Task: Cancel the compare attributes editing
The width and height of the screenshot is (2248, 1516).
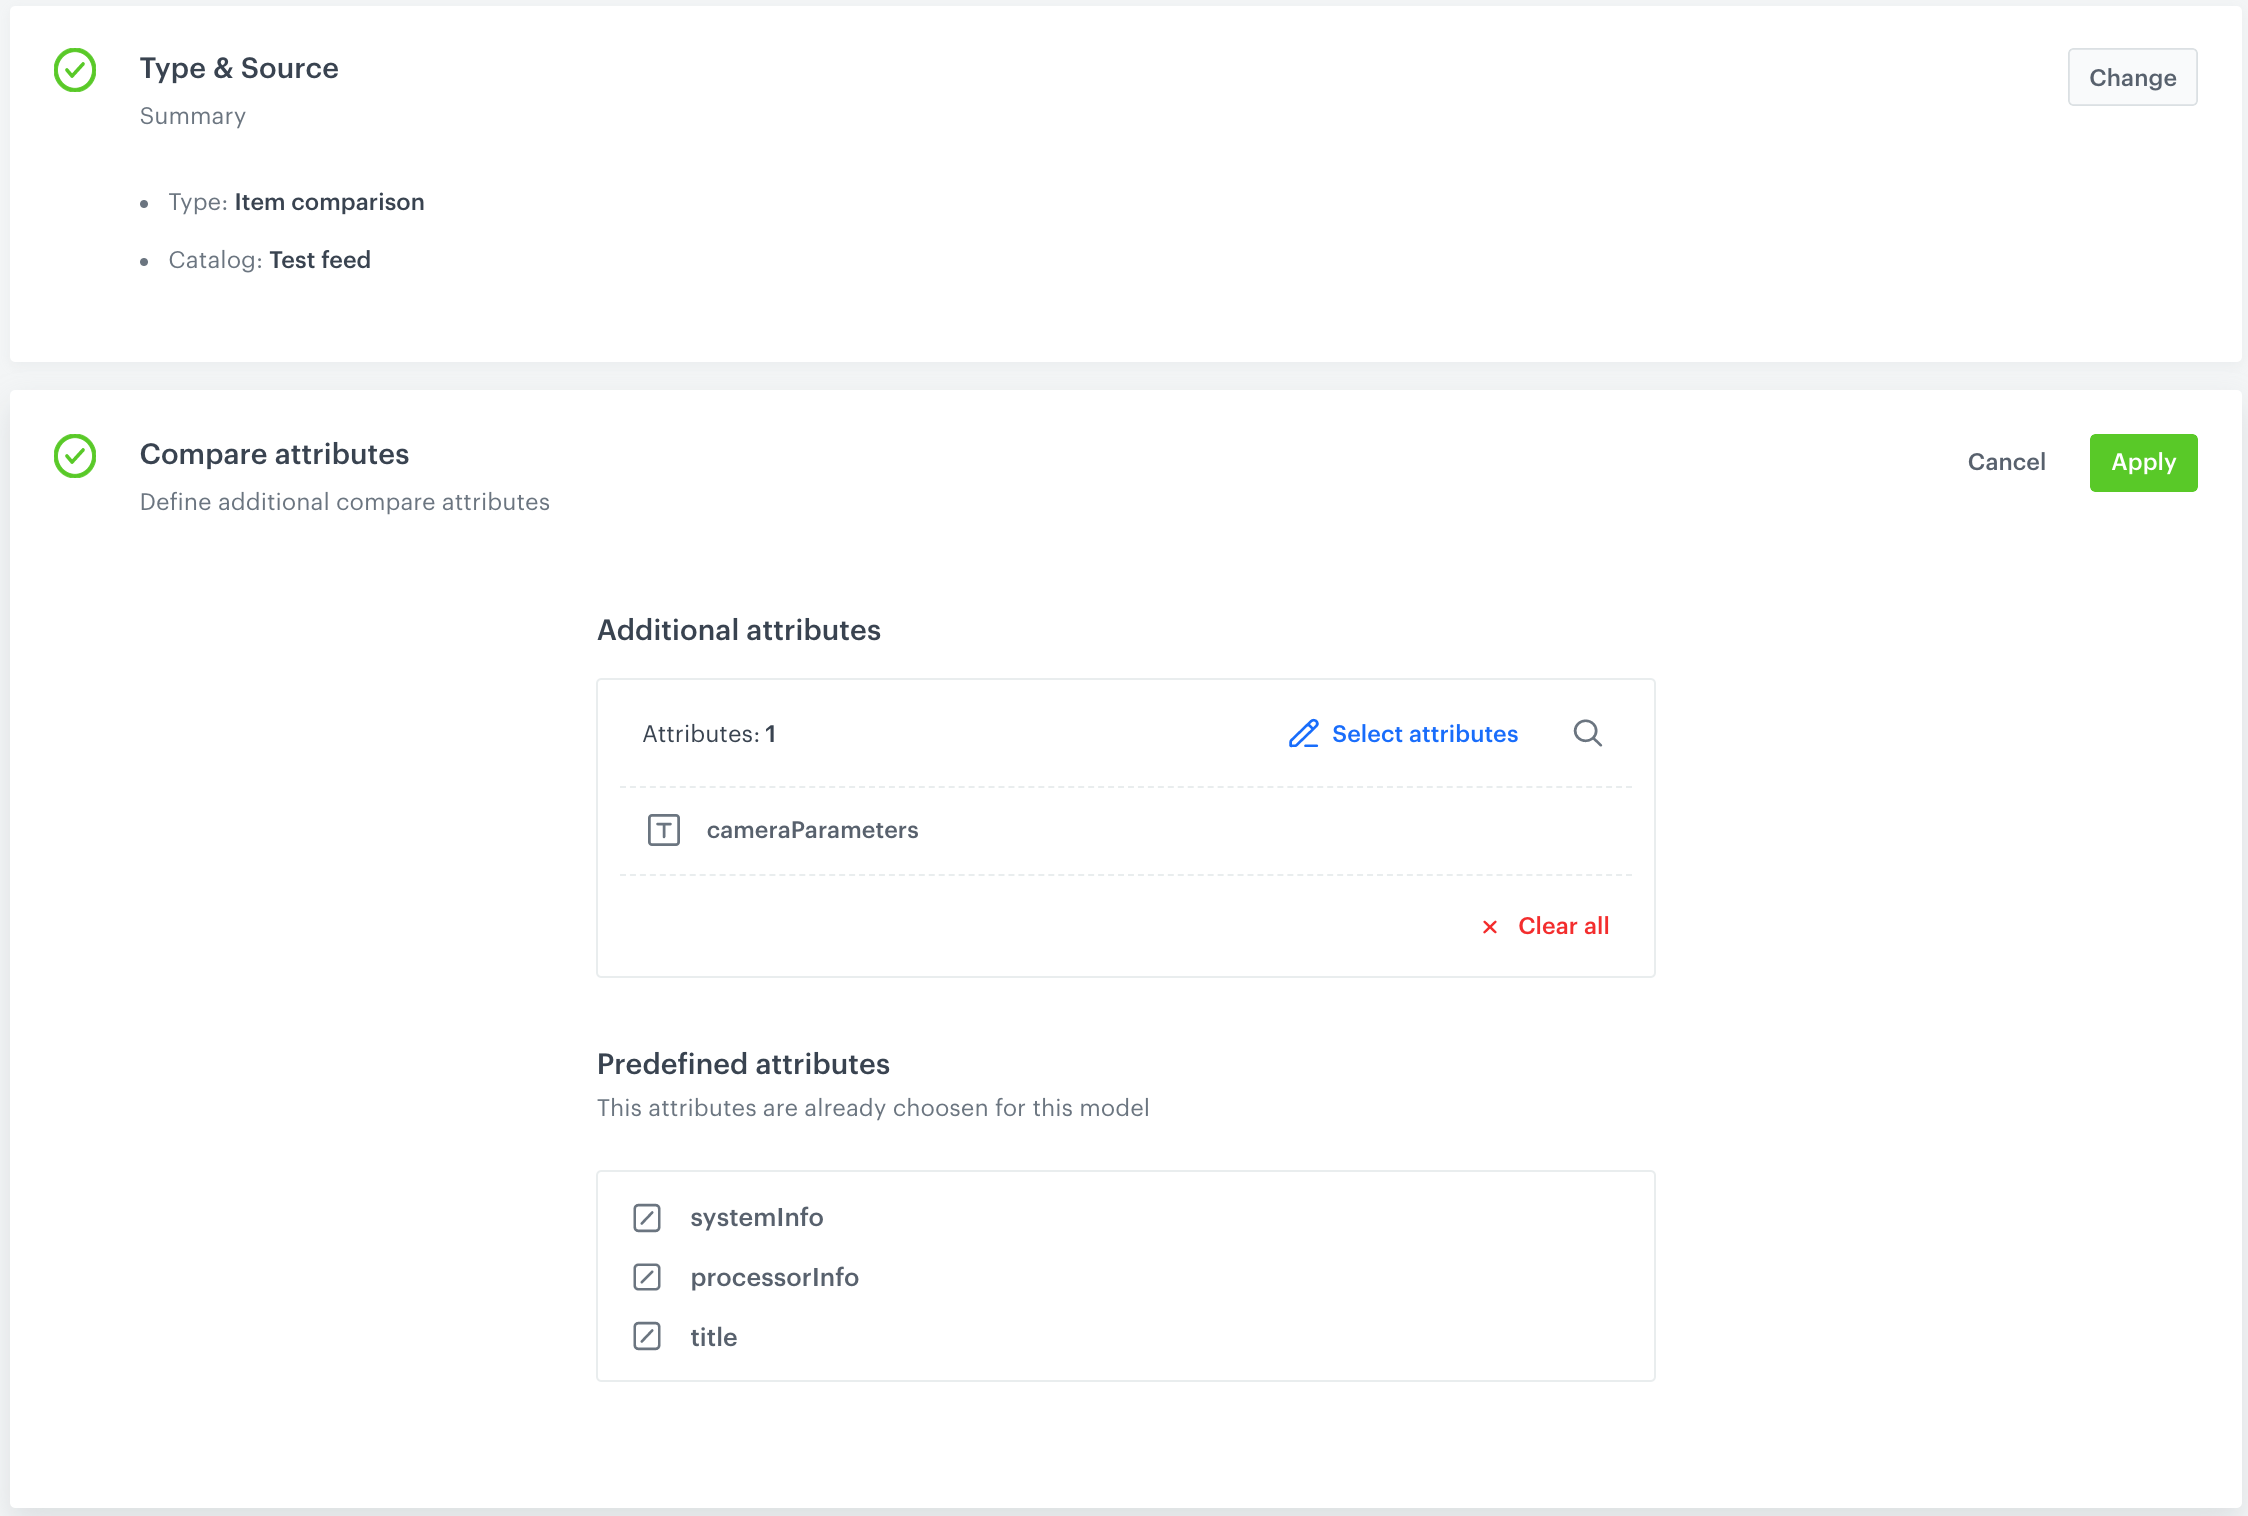Action: (2007, 462)
